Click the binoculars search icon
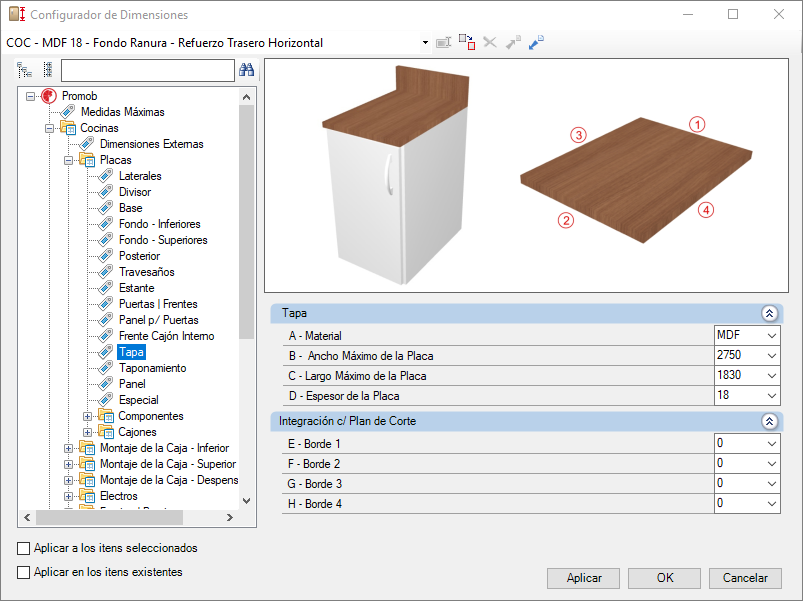The image size is (803, 601). [x=246, y=70]
